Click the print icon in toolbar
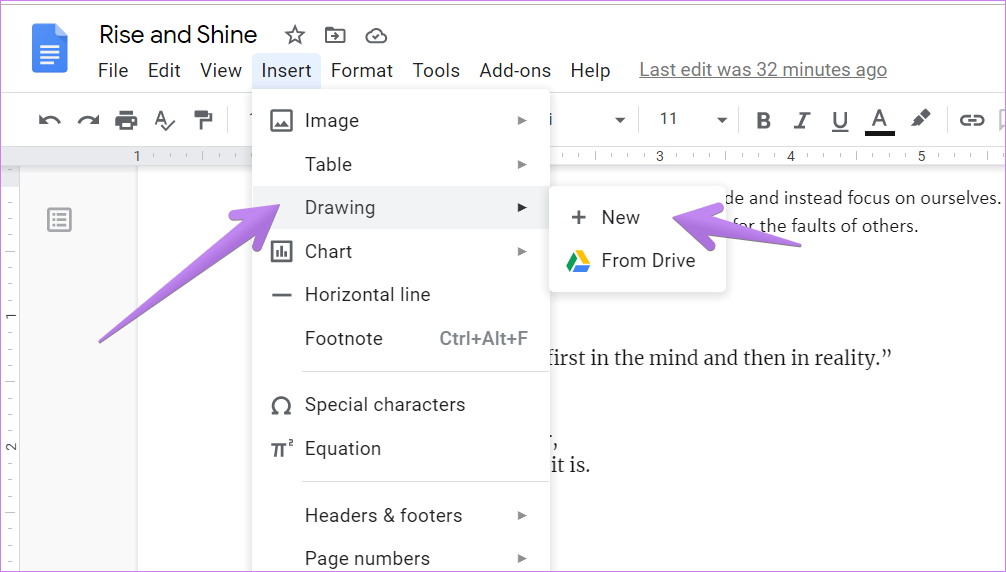Viewport: 1006px width, 572px height. click(x=126, y=121)
